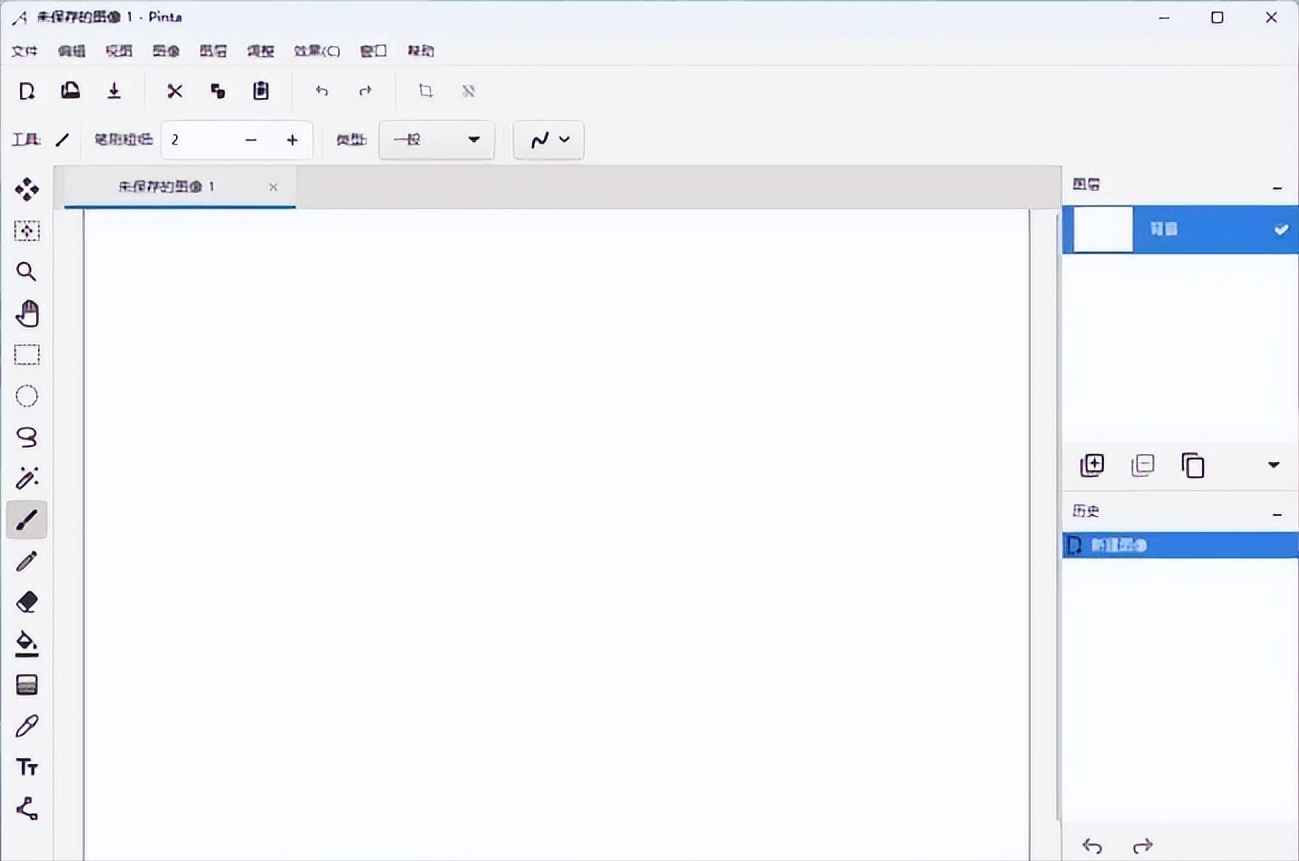Screen dimensions: 1299x861
Task: Expand the Layers panel more-options arrow
Action: tap(1274, 465)
